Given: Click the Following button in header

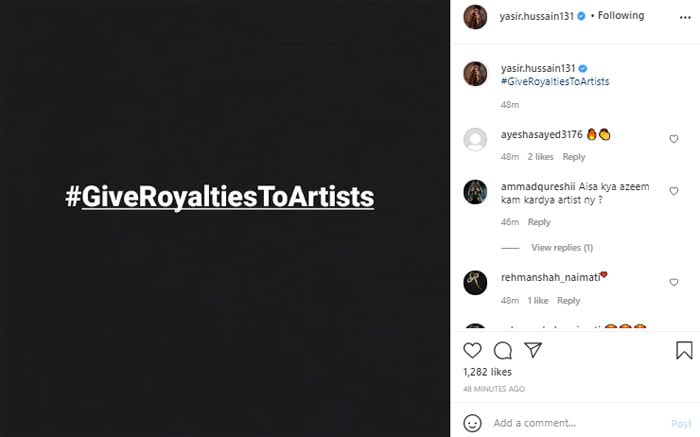Looking at the screenshot, I should [x=620, y=16].
